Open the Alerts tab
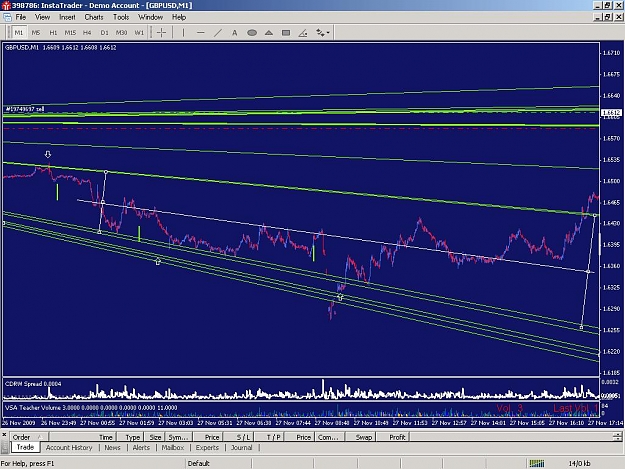625x469 pixels. pyautogui.click(x=141, y=447)
